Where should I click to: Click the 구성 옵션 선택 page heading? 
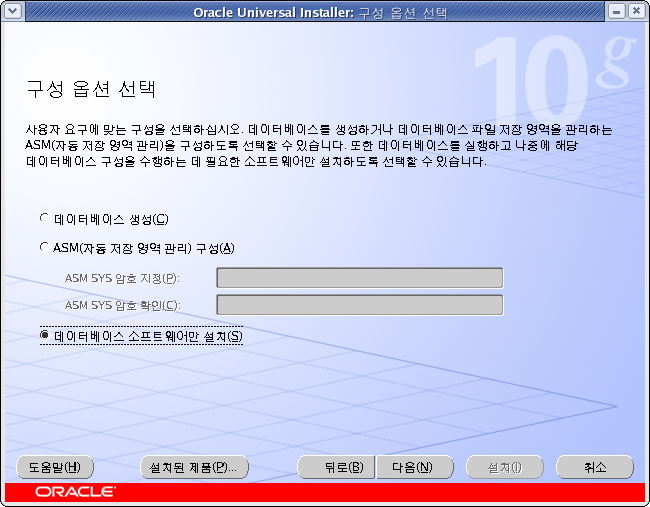(91, 88)
